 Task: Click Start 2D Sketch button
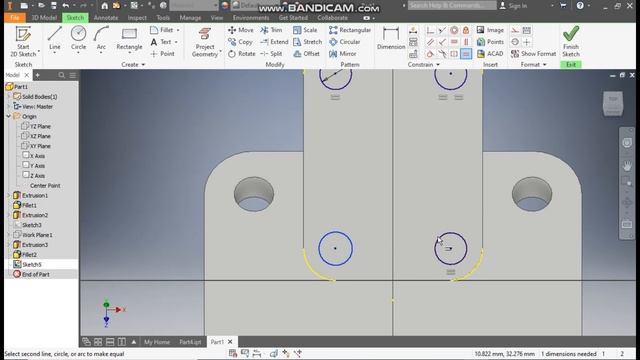click(x=23, y=41)
